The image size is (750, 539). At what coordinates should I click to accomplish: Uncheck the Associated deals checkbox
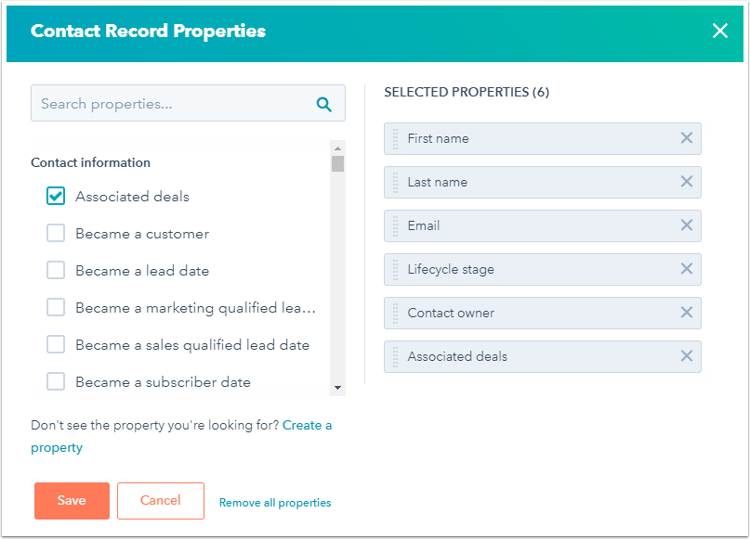coord(55,196)
